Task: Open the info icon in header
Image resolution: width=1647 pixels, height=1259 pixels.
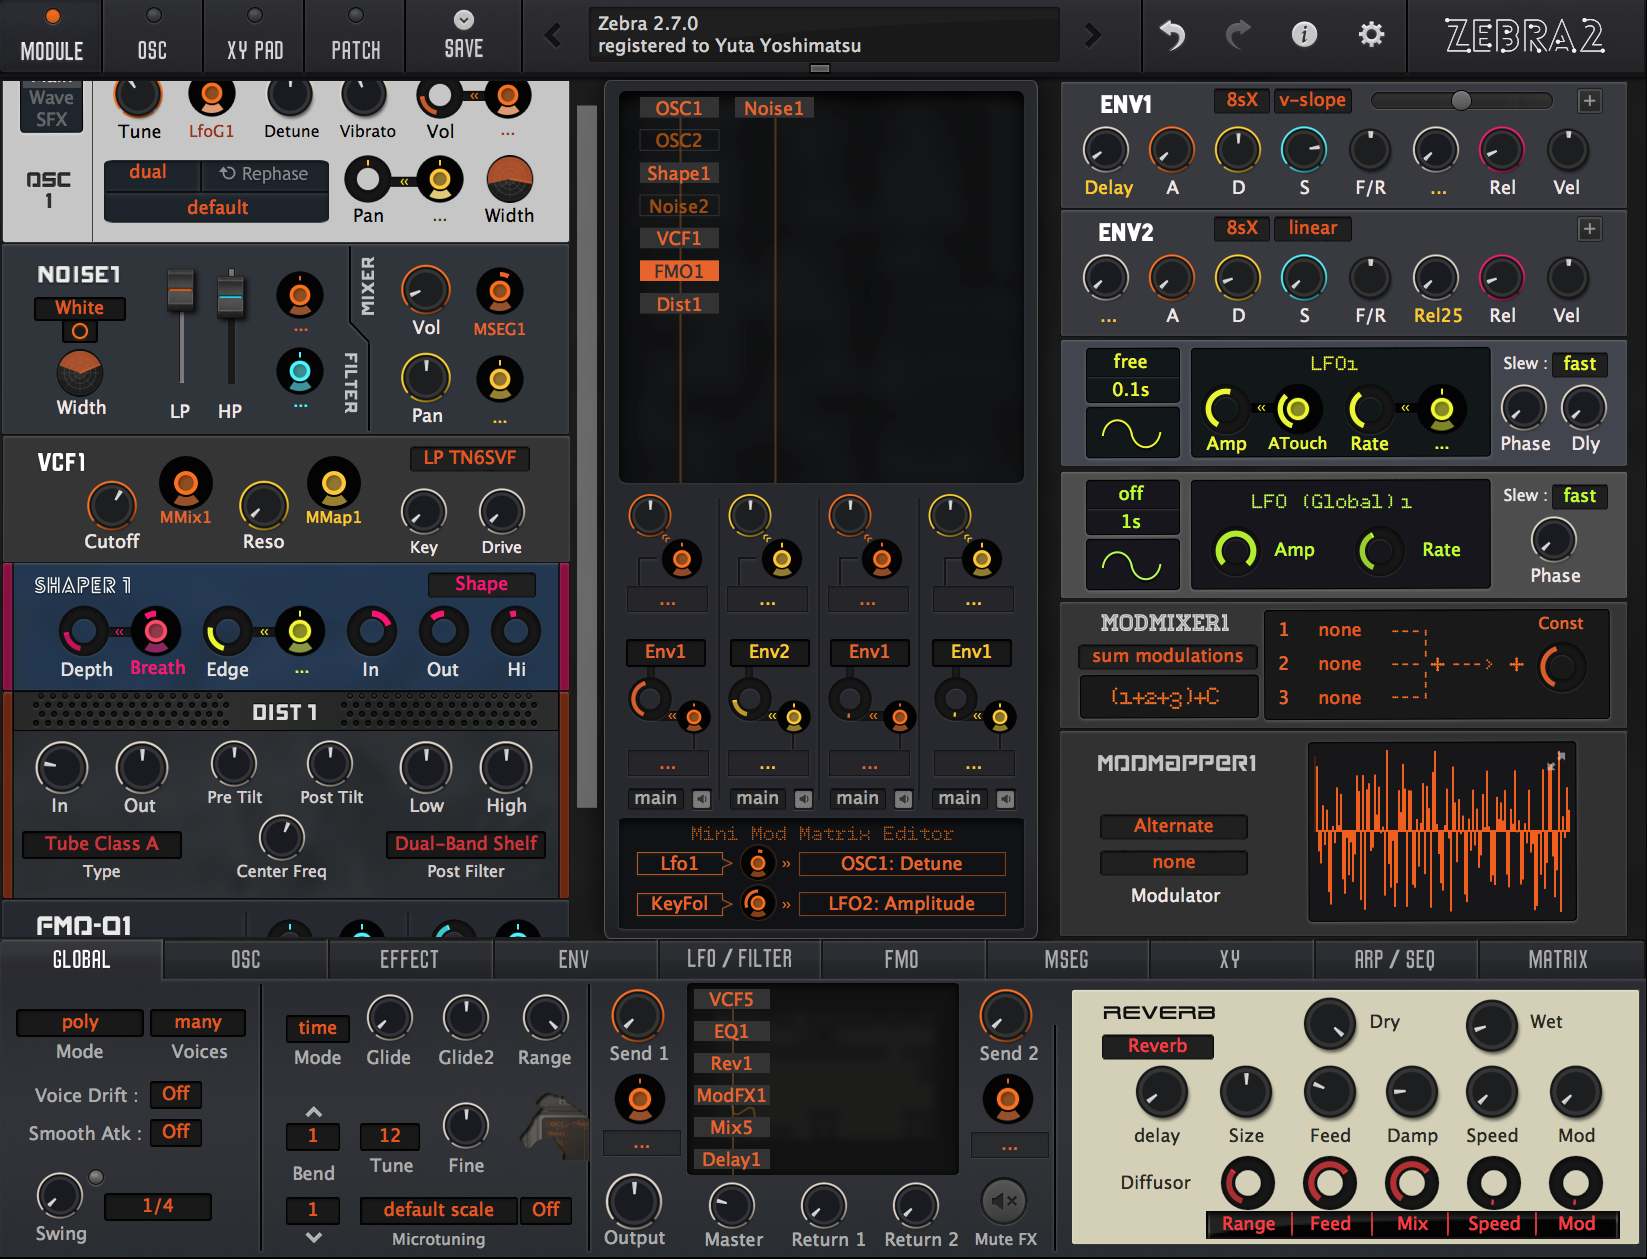Action: 1304,35
